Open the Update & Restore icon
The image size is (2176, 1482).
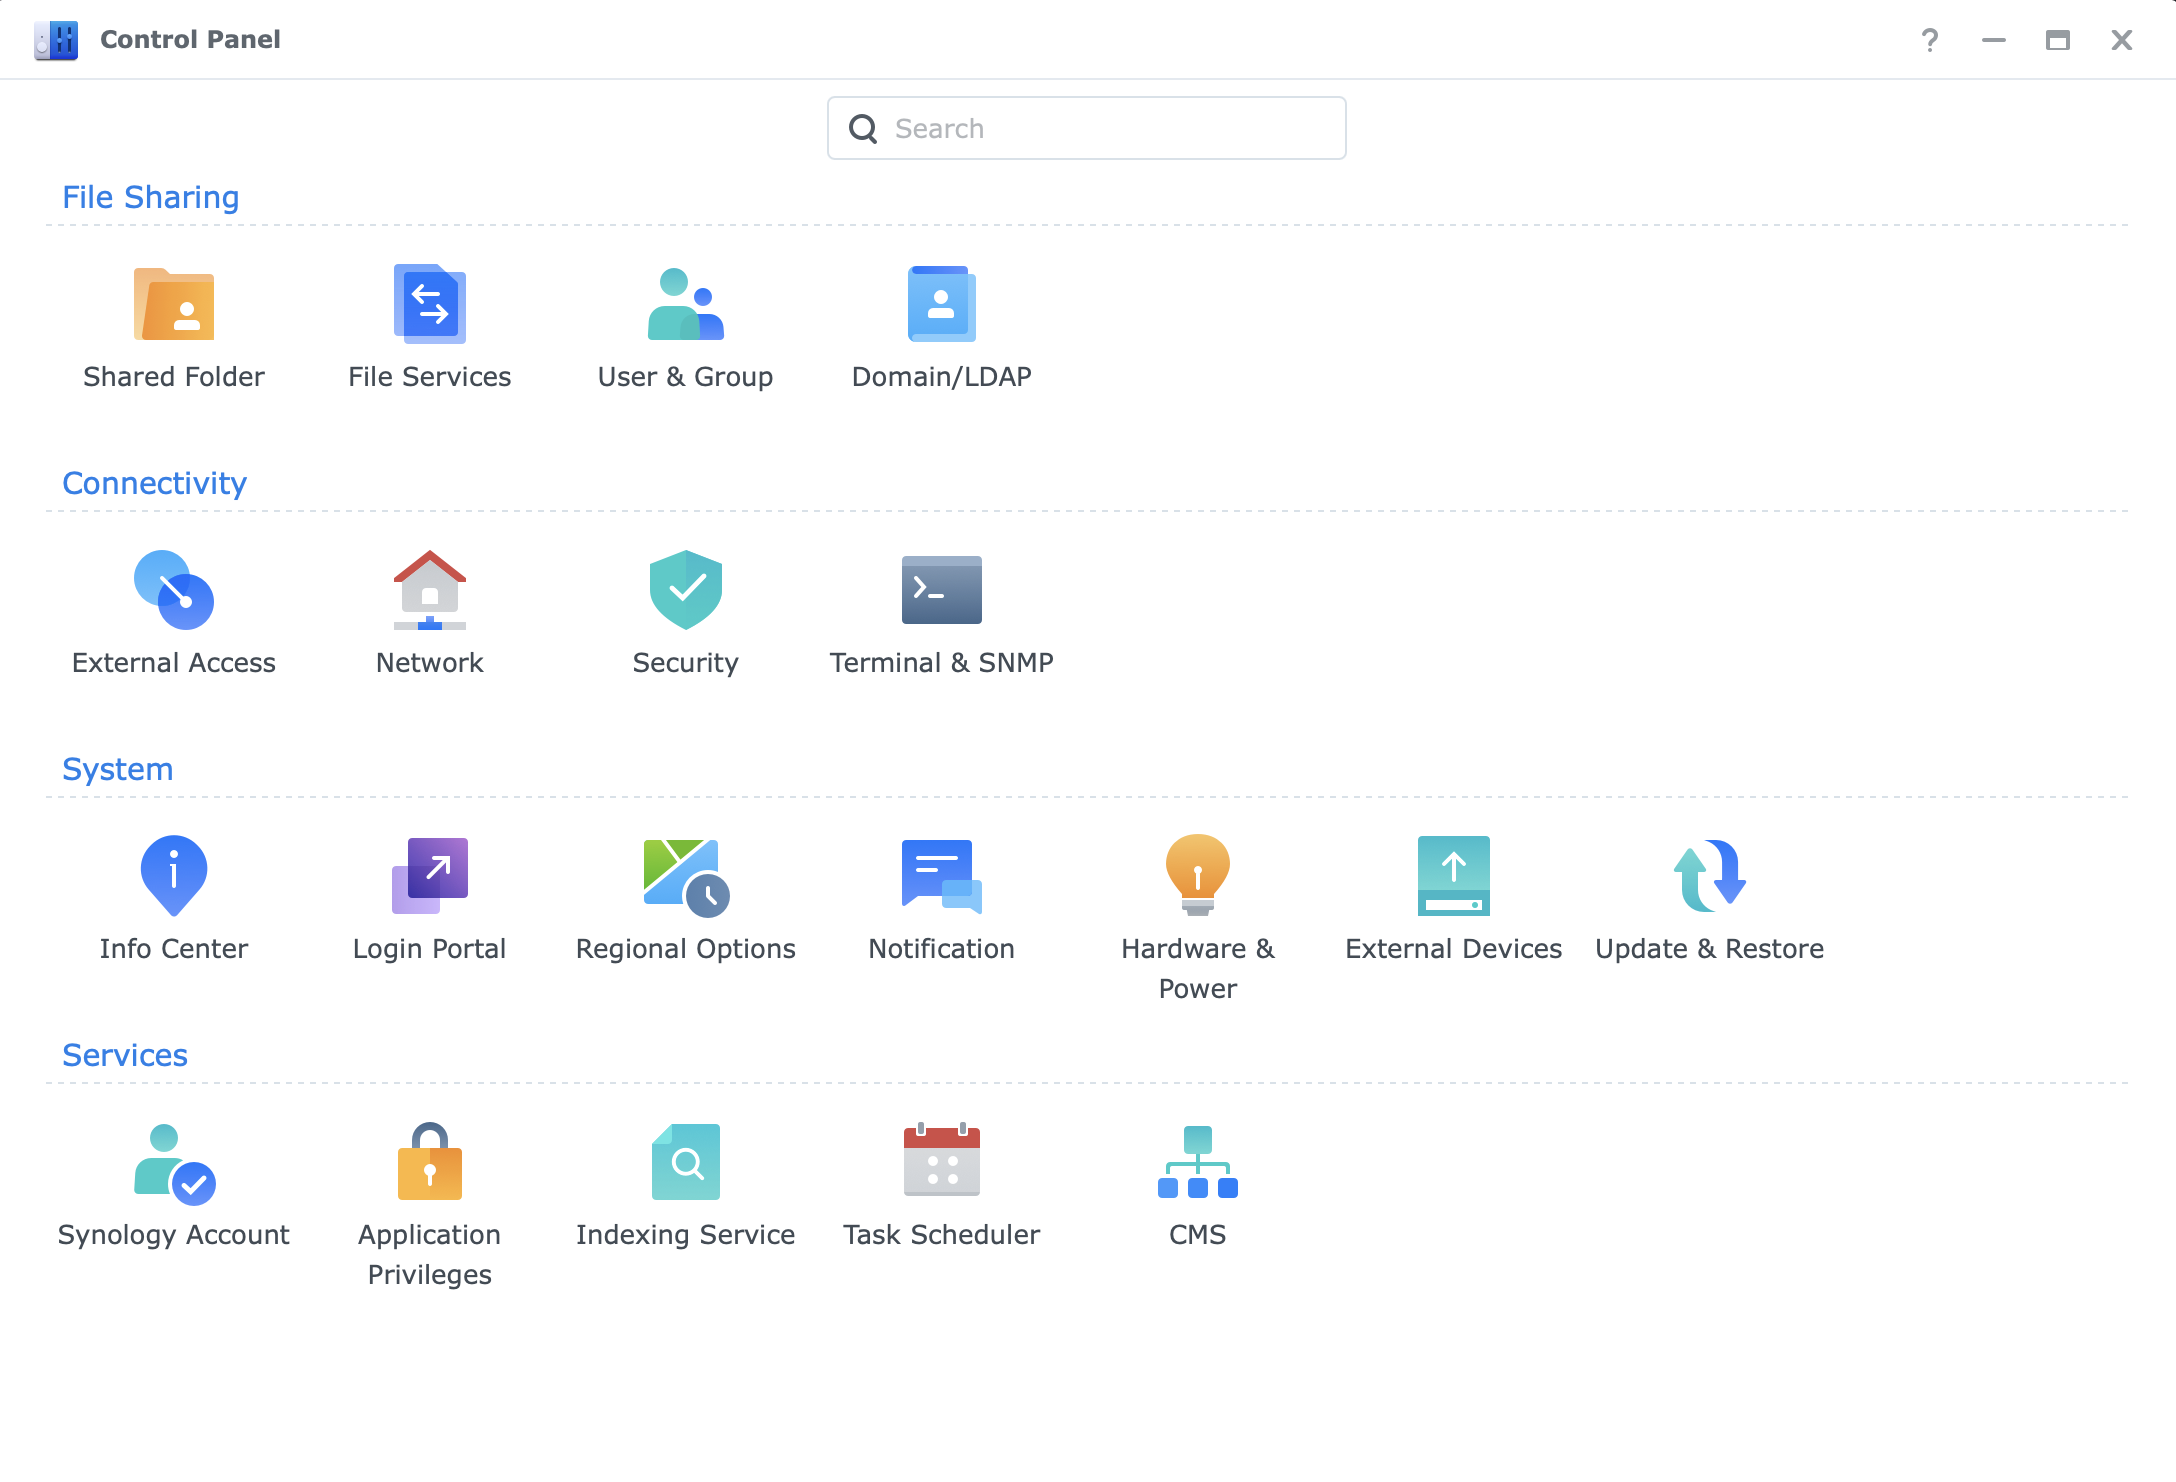point(1710,876)
